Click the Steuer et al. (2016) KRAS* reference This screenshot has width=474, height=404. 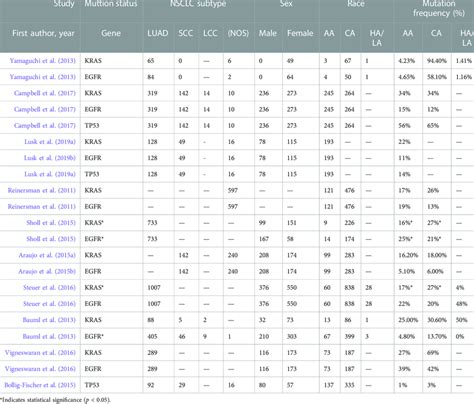(x=49, y=288)
